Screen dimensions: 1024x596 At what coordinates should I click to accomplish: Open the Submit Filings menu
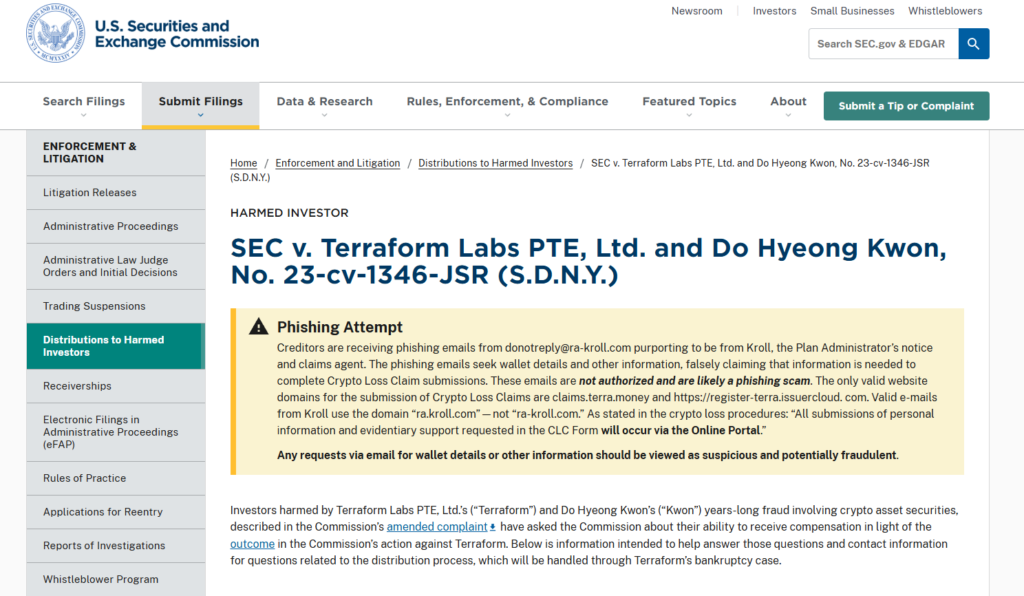click(x=200, y=101)
